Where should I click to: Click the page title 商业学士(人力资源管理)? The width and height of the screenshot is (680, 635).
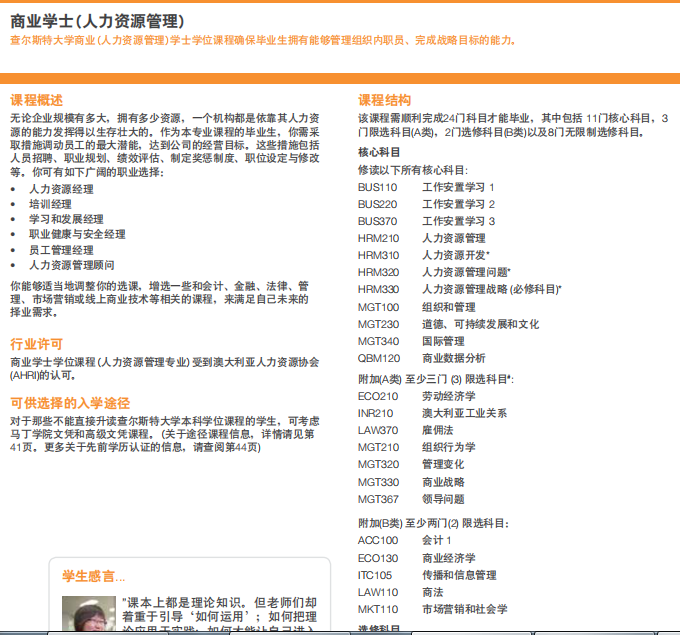pyautogui.click(x=97, y=21)
